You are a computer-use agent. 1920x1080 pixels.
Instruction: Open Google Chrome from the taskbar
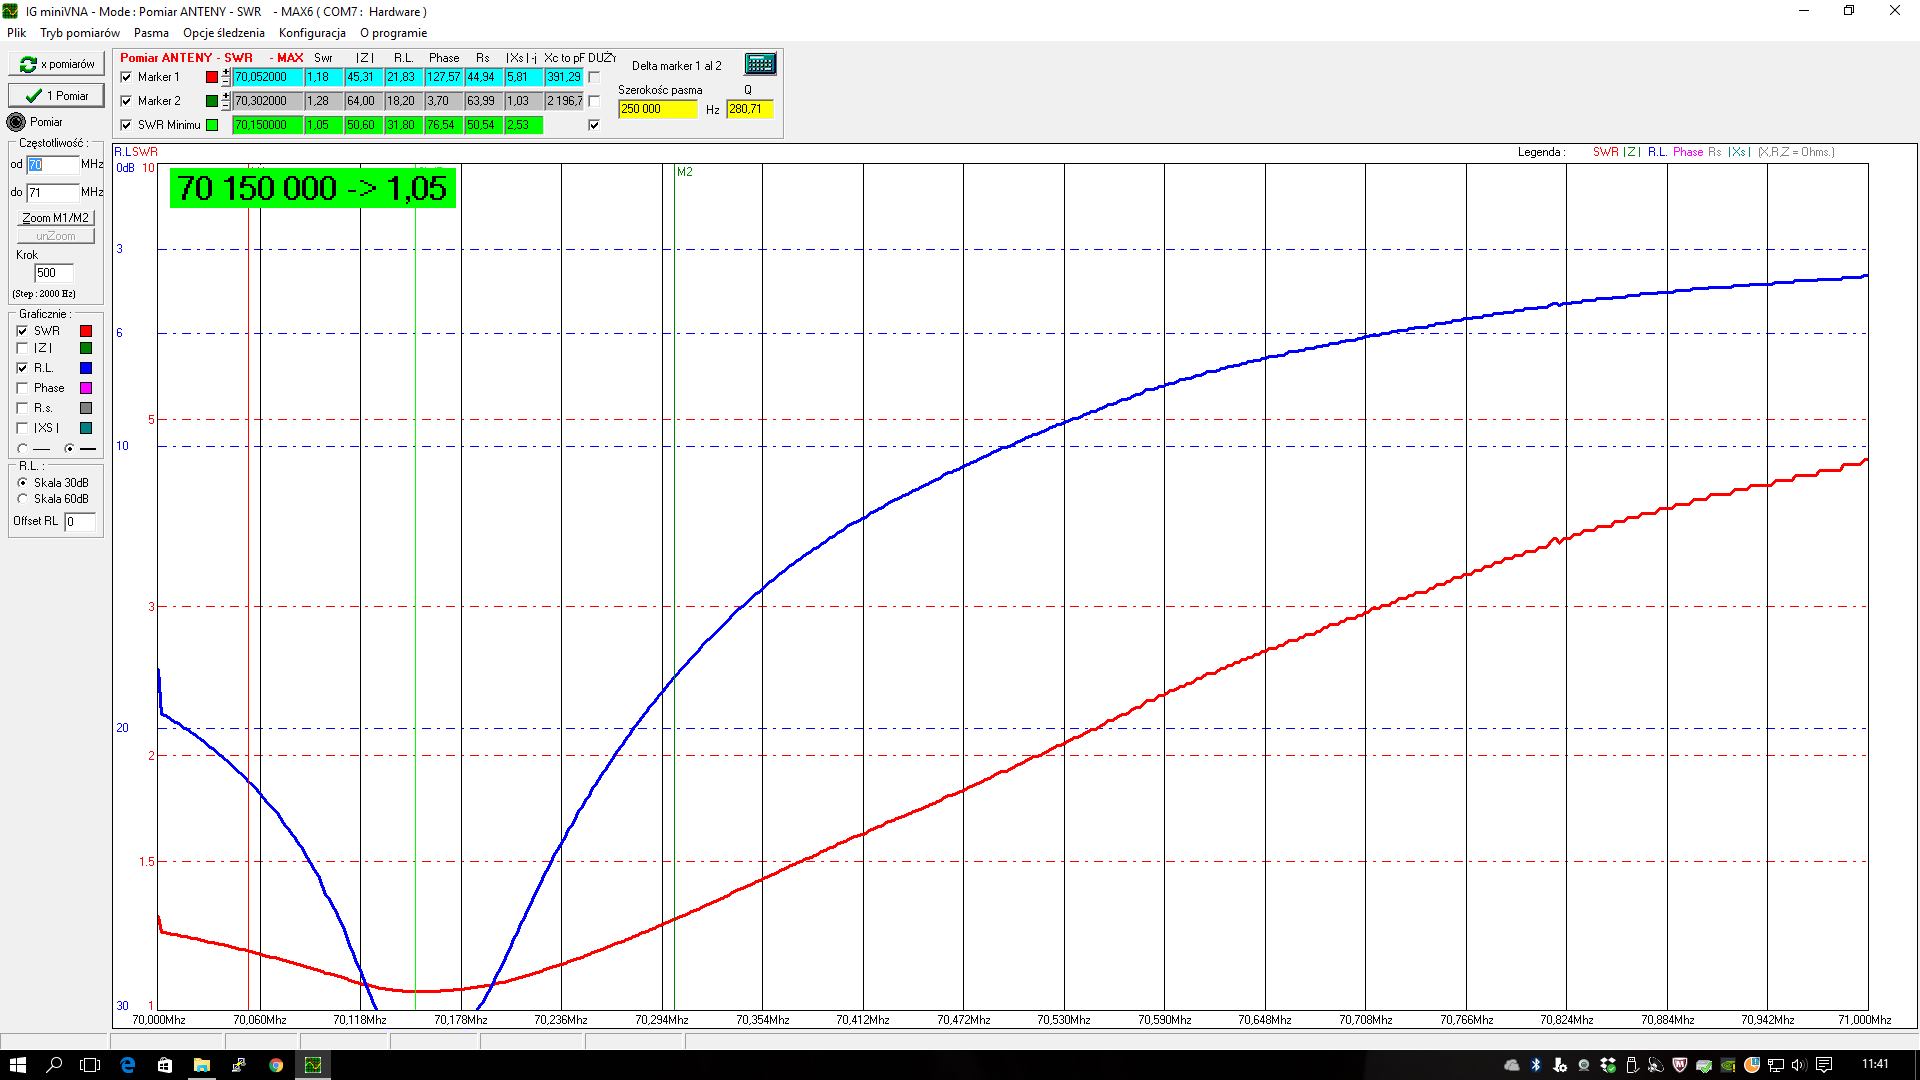point(276,1065)
